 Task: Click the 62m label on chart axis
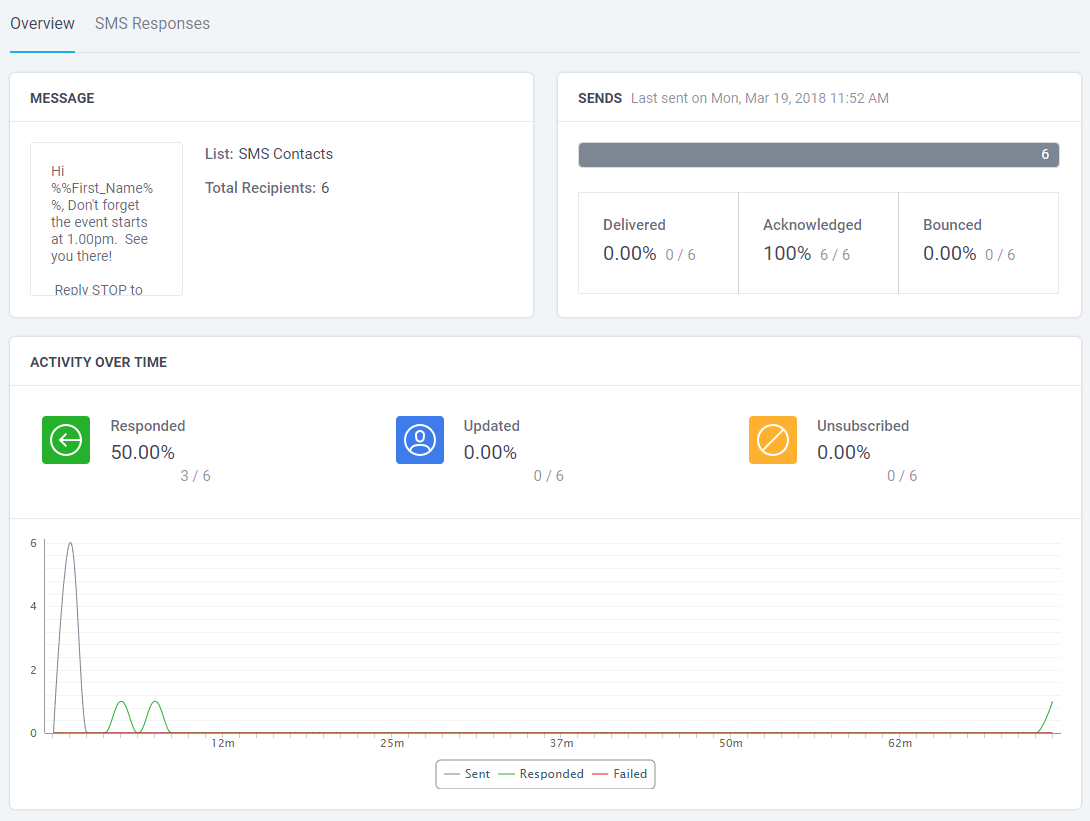pyautogui.click(x=900, y=743)
